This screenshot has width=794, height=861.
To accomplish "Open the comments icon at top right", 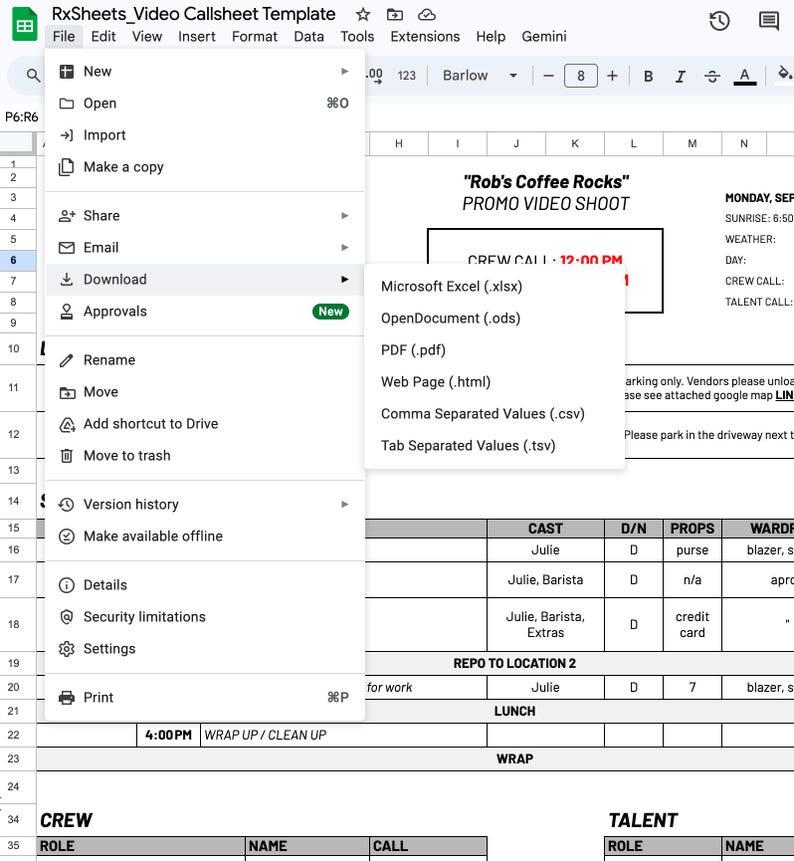I will coord(768,21).
